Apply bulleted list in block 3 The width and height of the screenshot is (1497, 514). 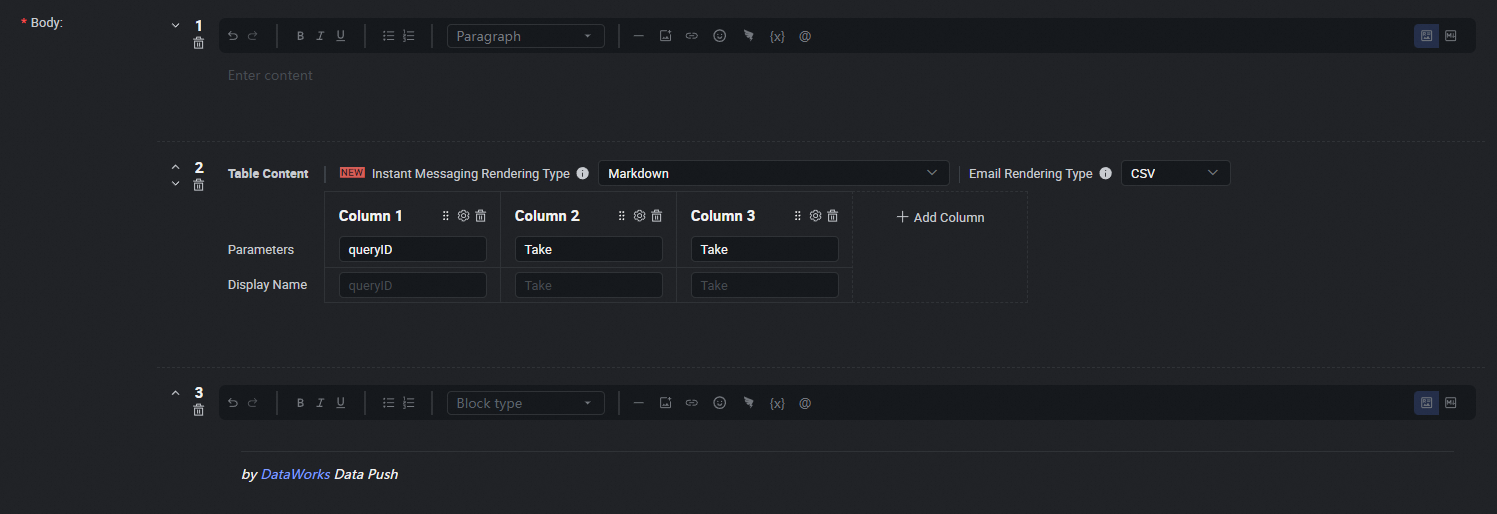point(388,403)
